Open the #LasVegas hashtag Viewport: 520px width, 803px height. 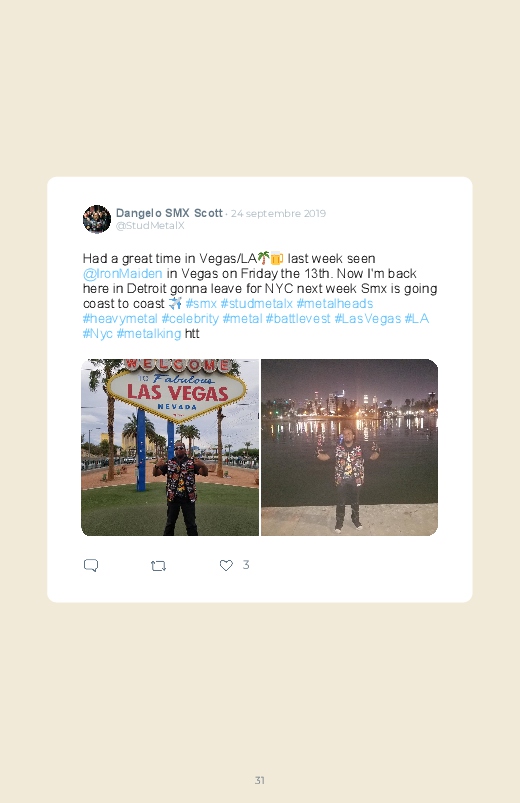click(367, 319)
